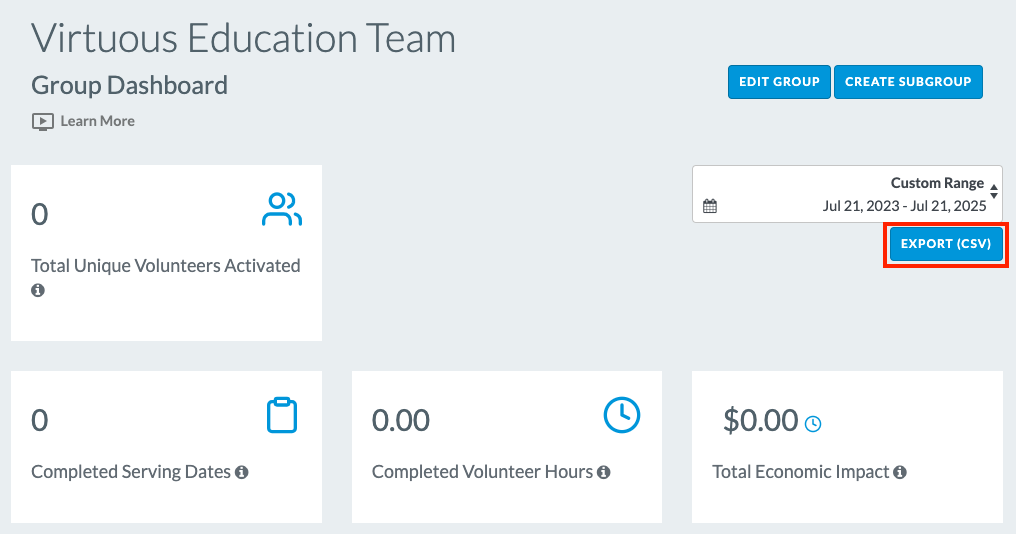This screenshot has width=1016, height=534.
Task: Click the volunteers people icon
Action: 282,209
